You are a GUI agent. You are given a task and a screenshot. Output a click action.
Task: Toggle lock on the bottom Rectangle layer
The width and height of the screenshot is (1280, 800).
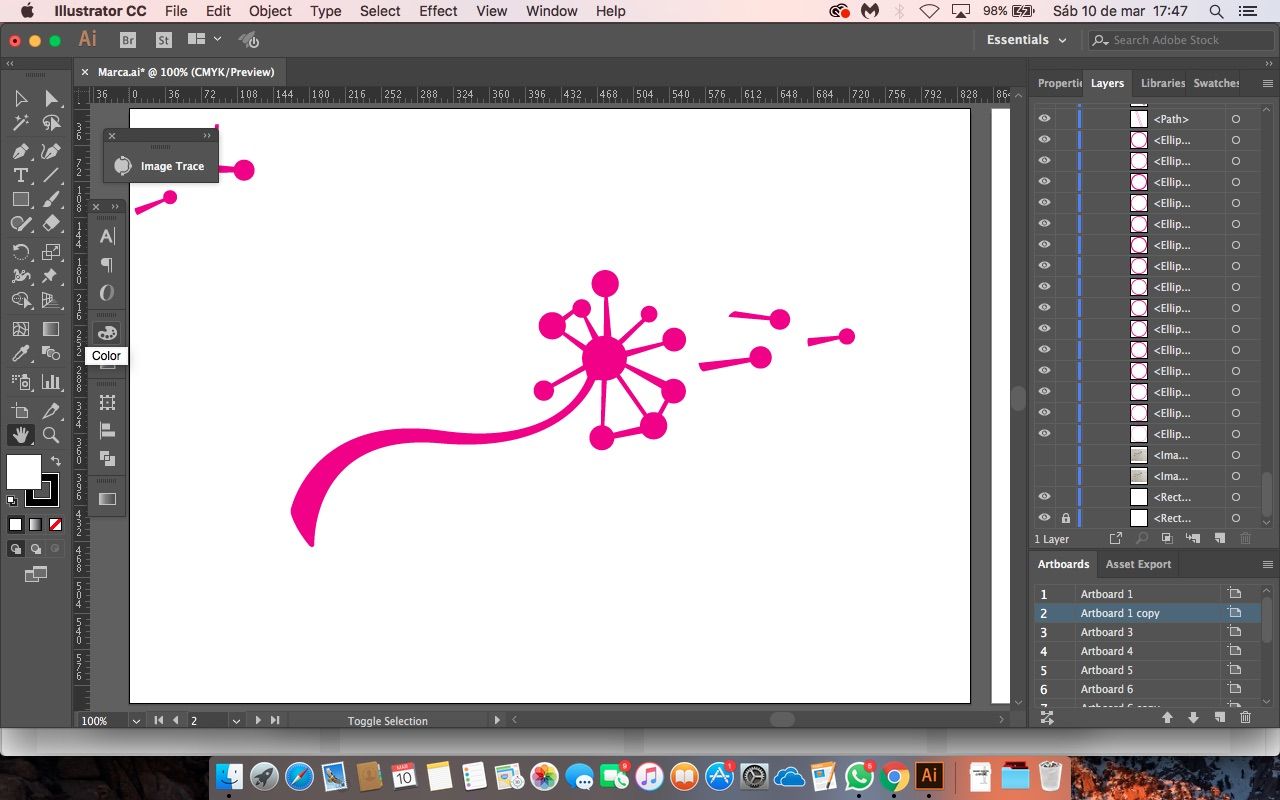click(1065, 518)
